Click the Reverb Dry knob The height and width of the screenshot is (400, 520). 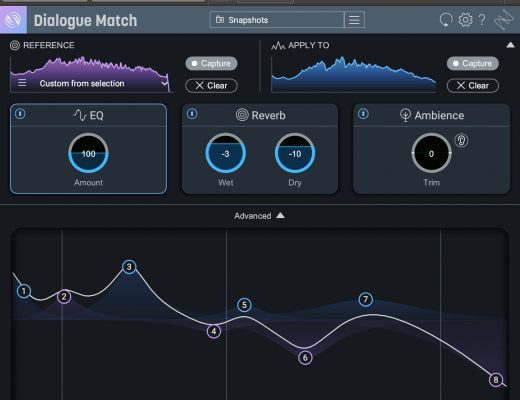(x=295, y=153)
